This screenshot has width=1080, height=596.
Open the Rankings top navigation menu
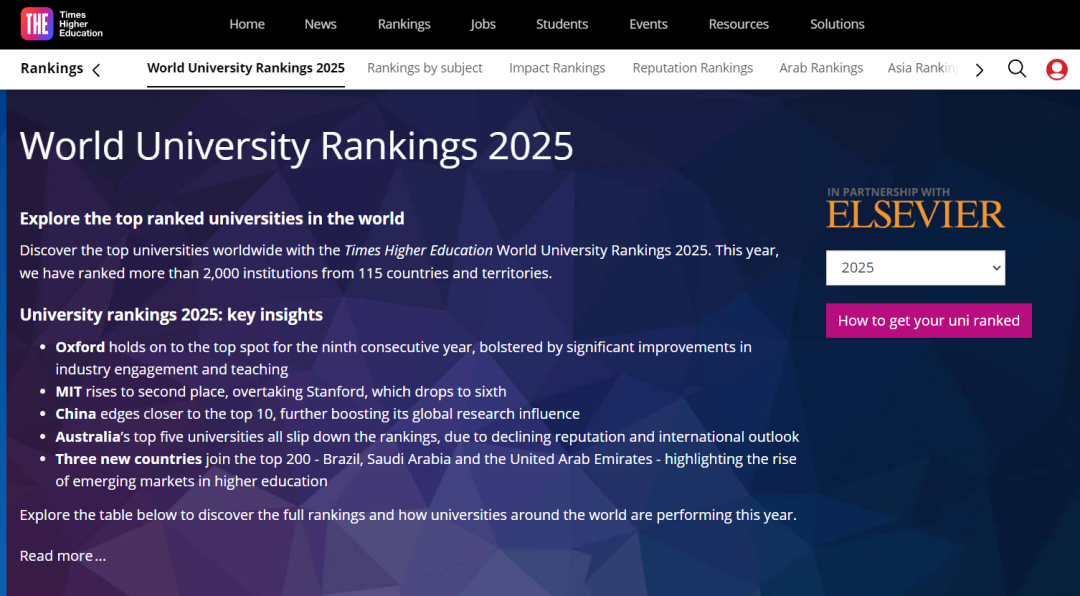(404, 24)
